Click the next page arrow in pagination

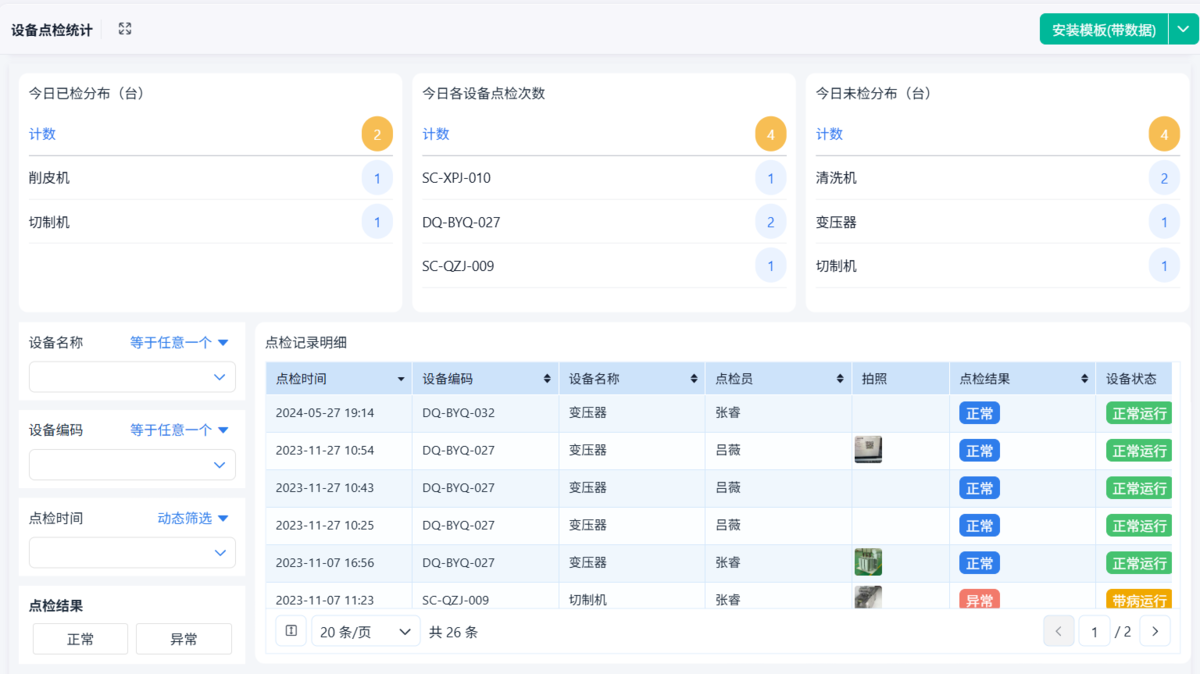pos(1155,631)
